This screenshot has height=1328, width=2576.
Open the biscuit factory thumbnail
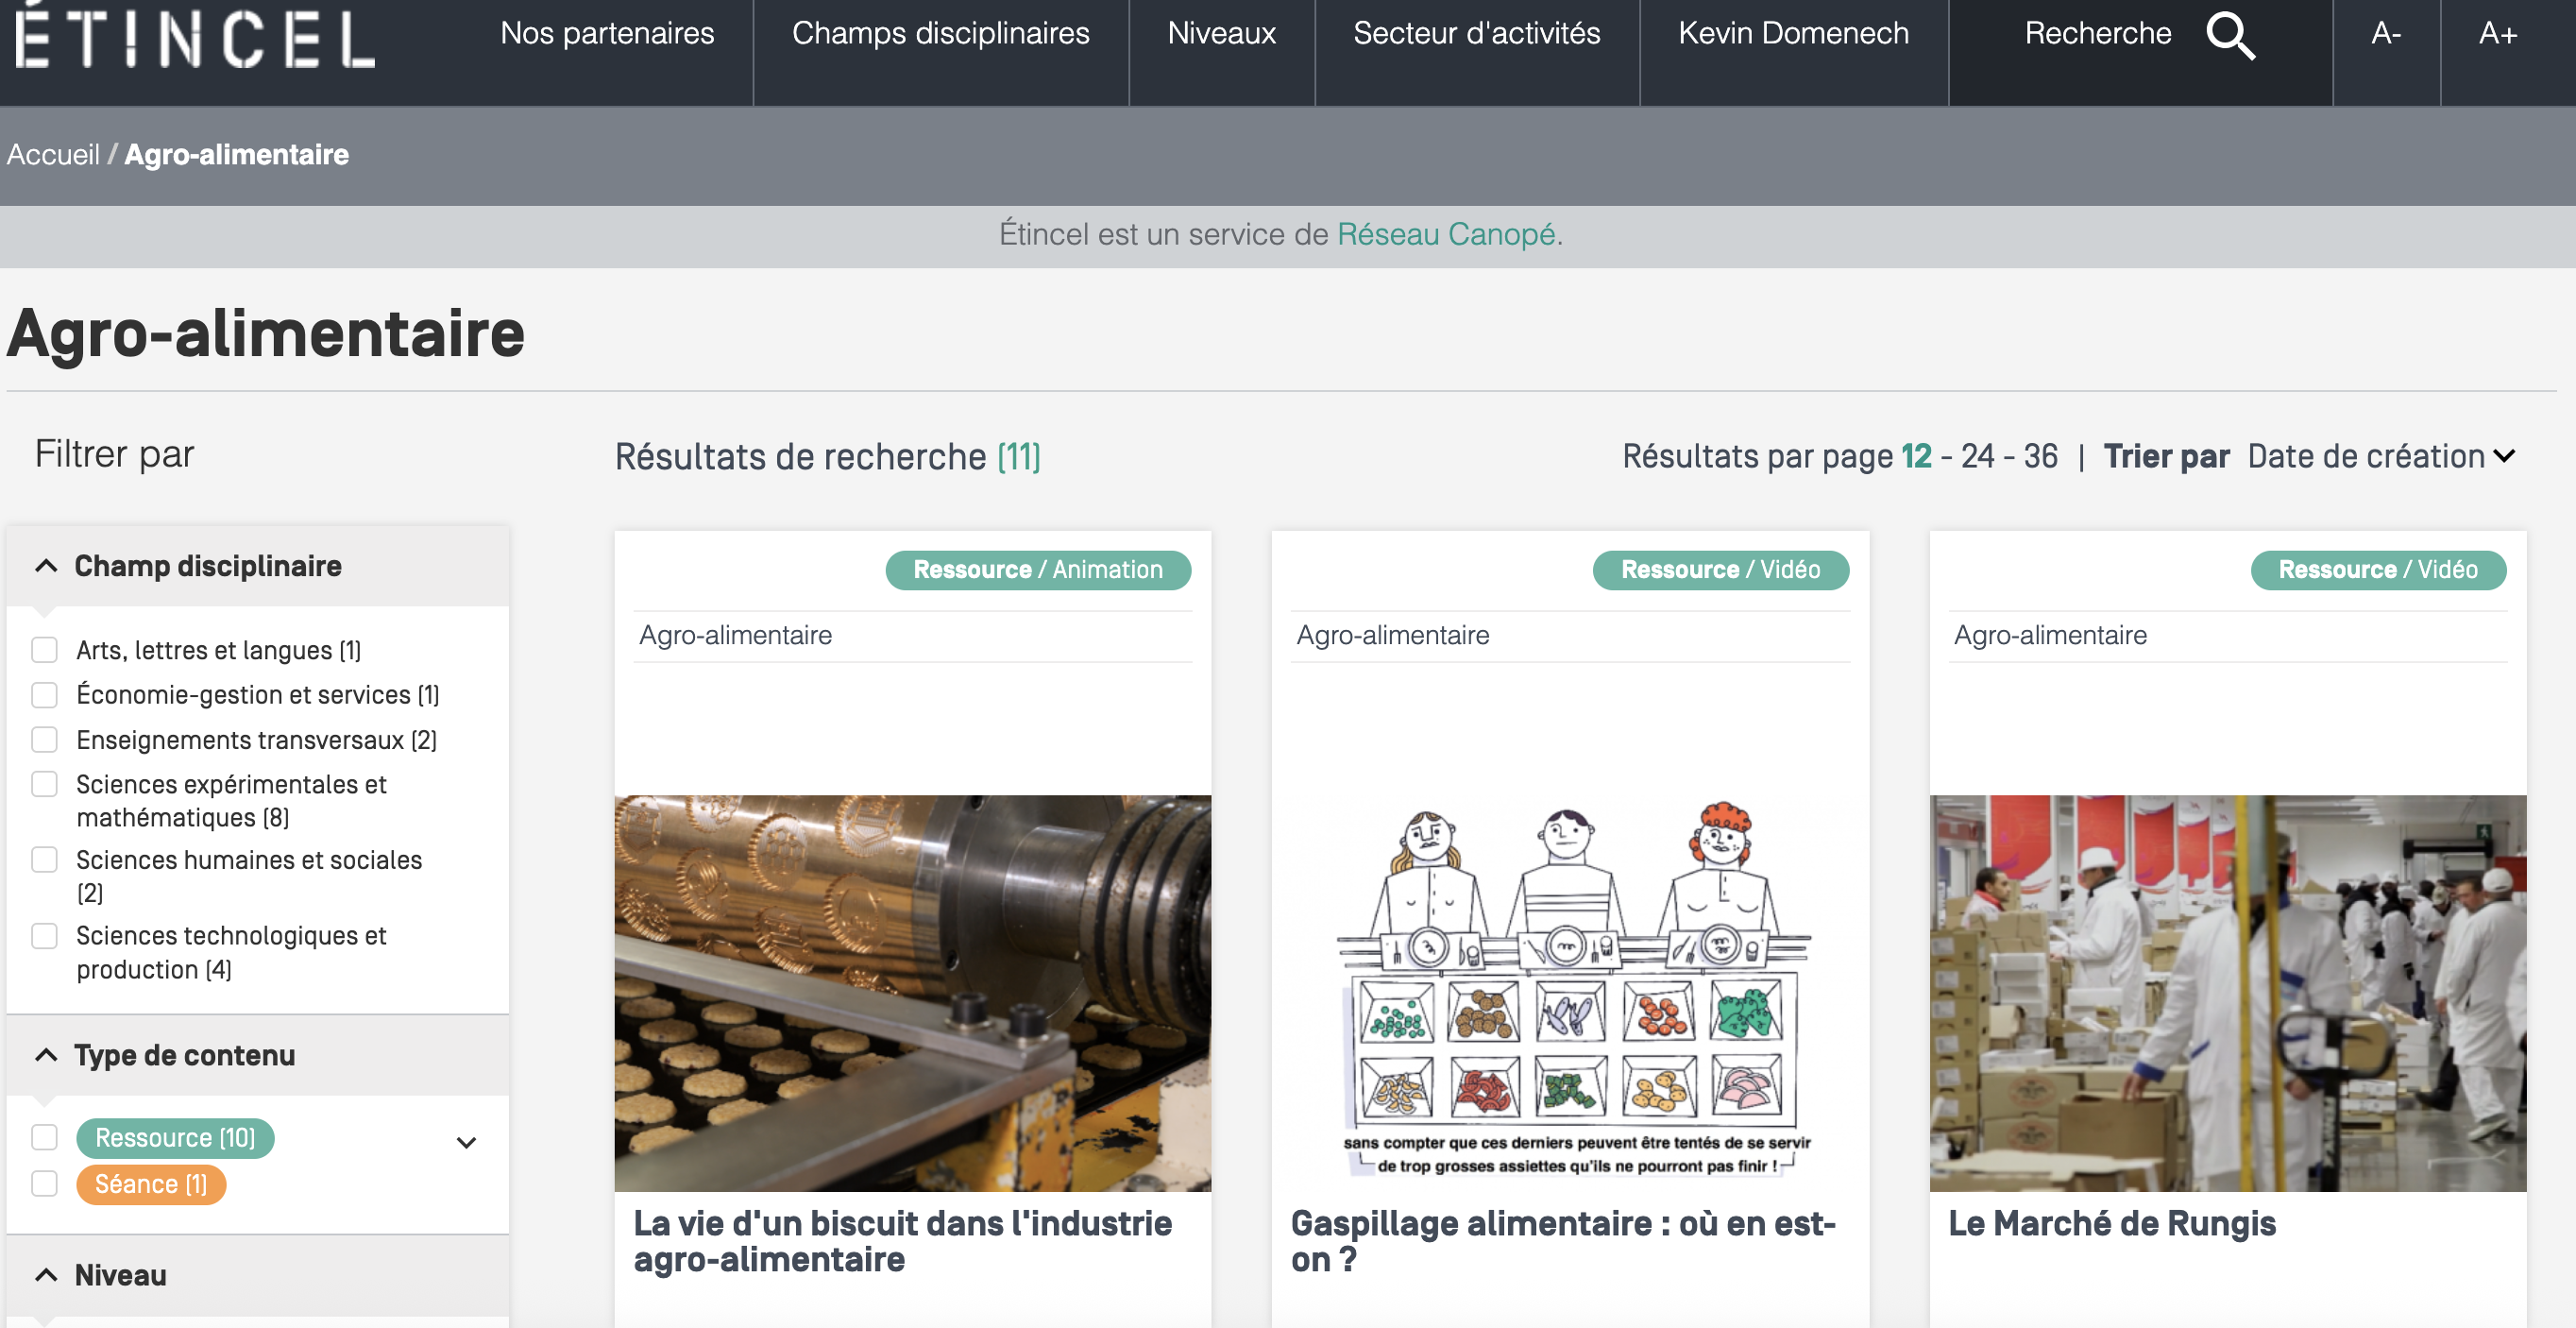[912, 992]
